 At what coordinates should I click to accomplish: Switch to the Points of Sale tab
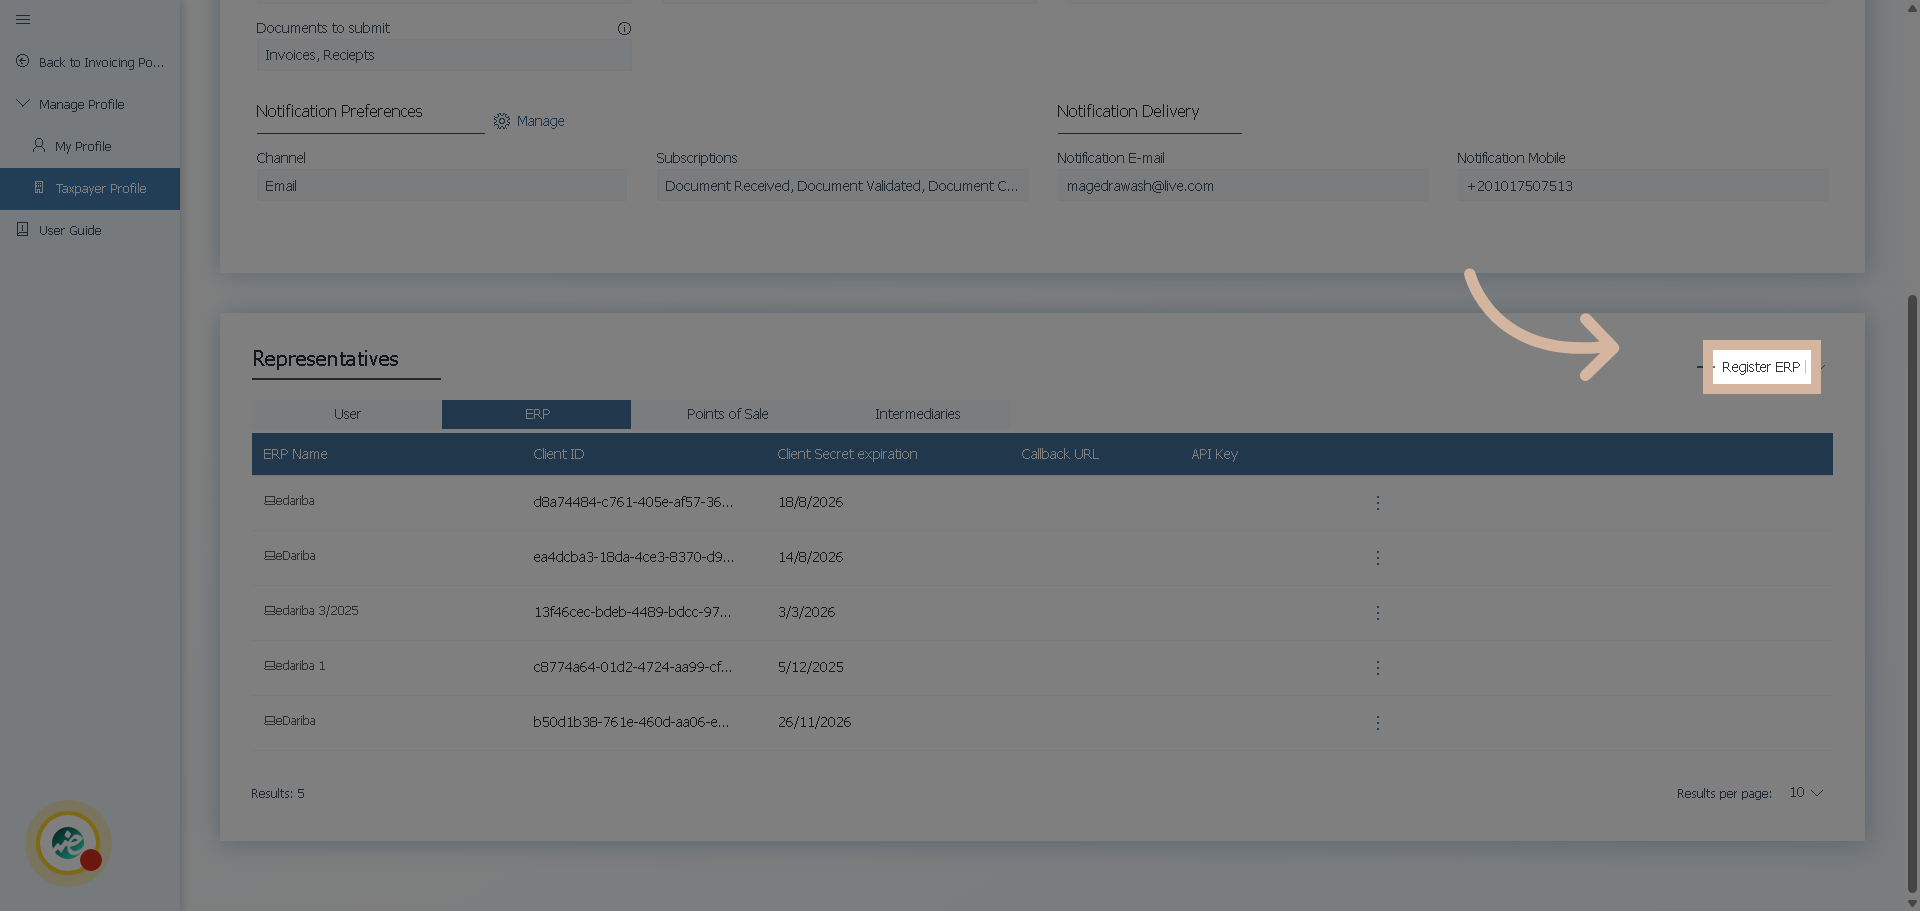coord(727,414)
